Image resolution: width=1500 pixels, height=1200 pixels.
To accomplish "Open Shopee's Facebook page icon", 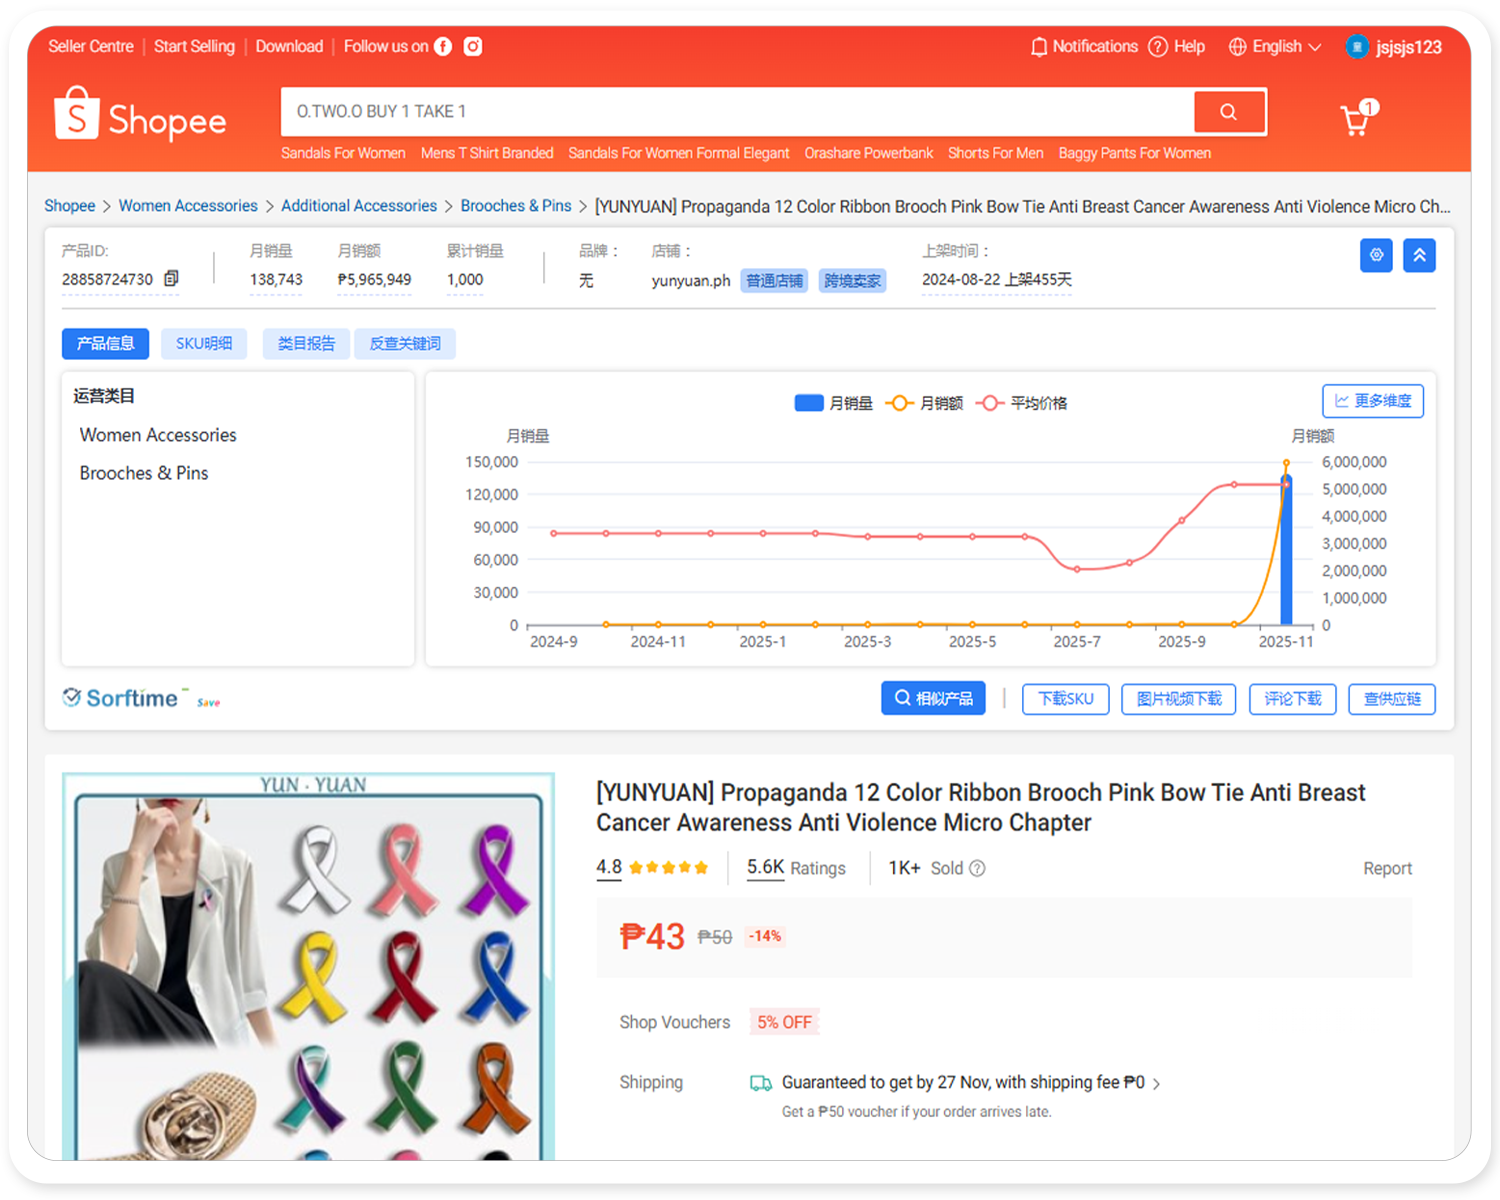I will 443,47.
